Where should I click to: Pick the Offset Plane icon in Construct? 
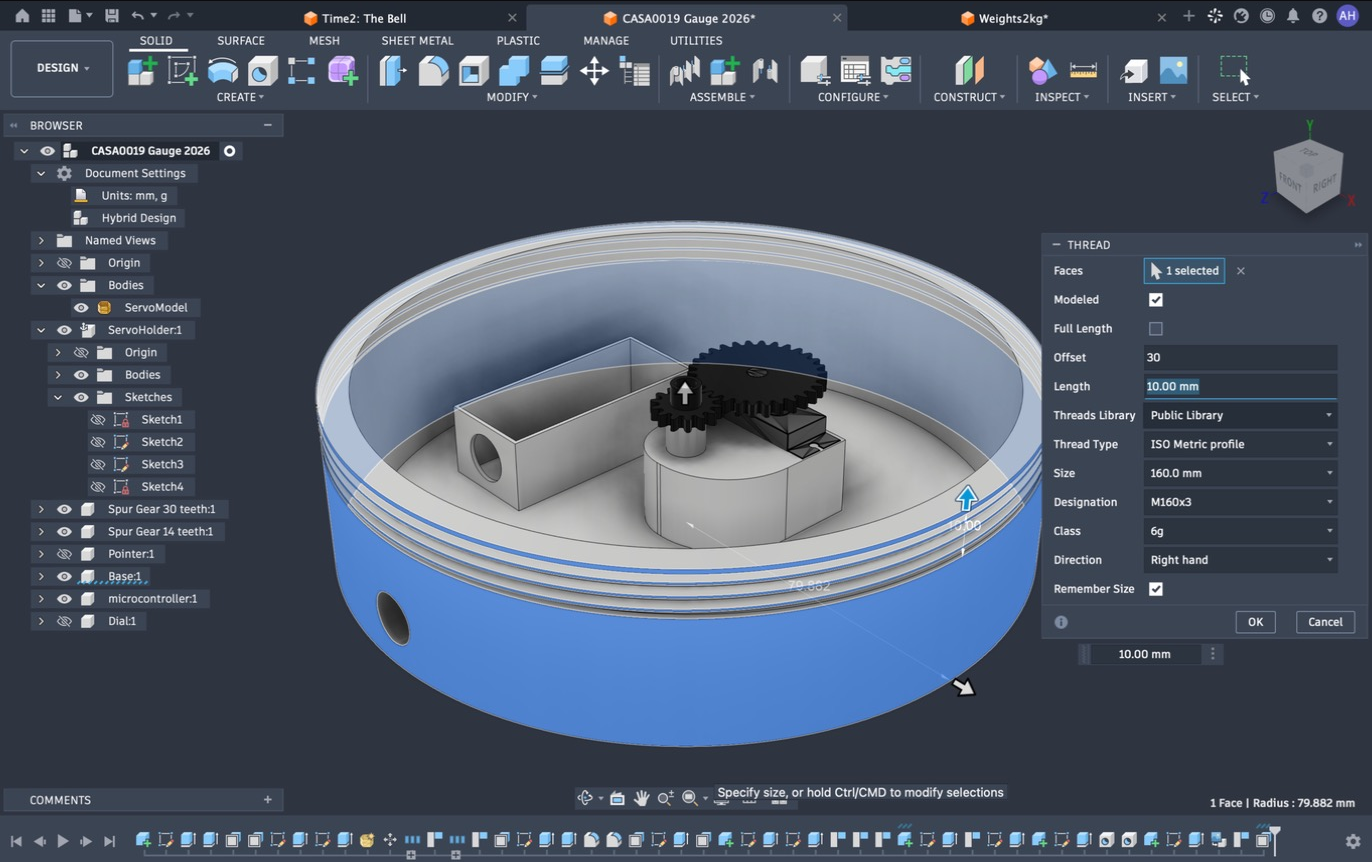click(969, 71)
